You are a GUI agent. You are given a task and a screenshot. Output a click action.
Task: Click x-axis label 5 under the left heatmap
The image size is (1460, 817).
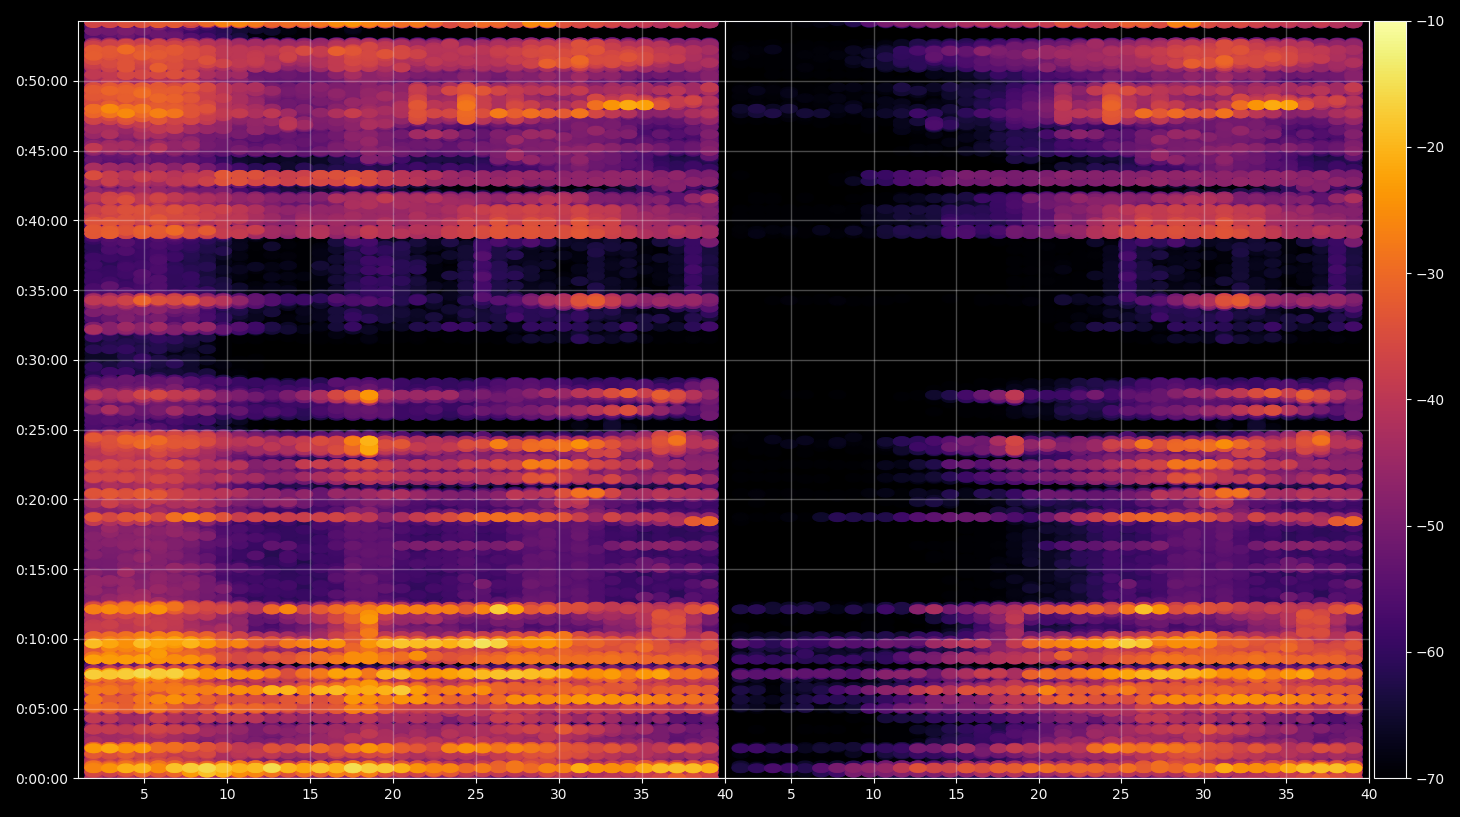pyautogui.click(x=144, y=795)
